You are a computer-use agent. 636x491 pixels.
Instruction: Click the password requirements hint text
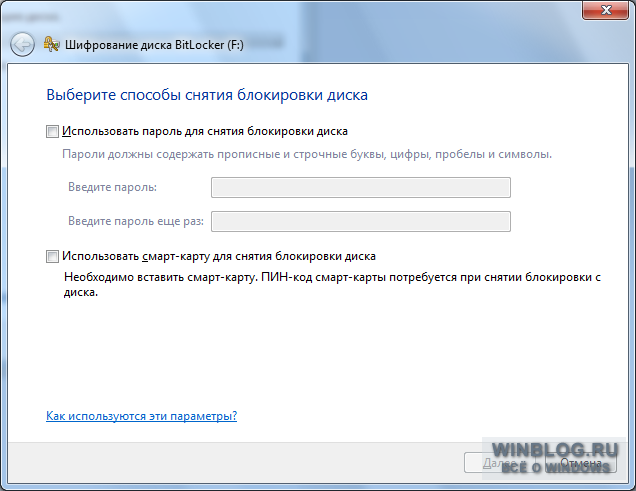(x=307, y=154)
